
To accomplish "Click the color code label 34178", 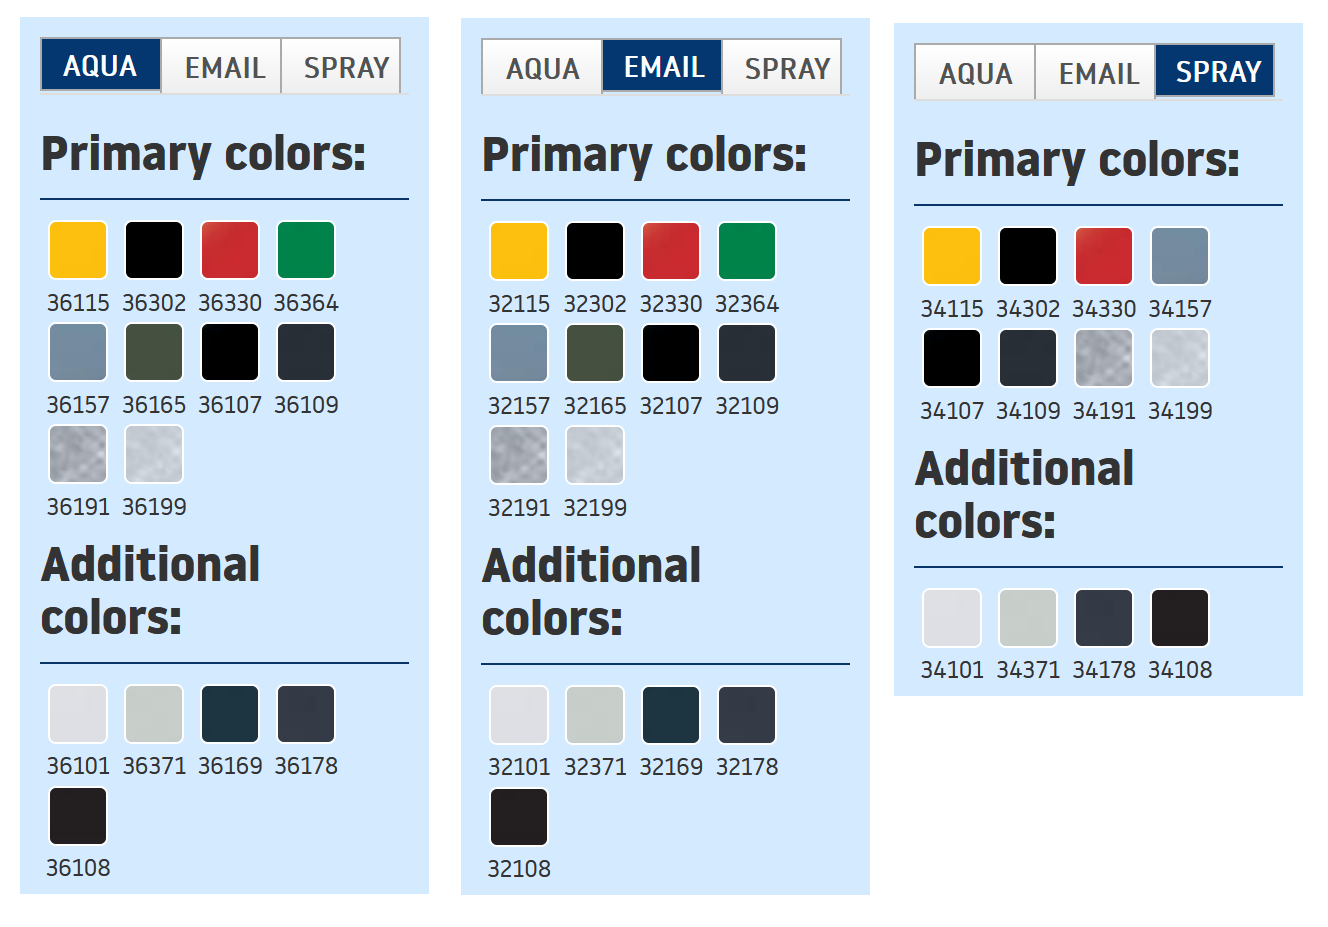I will click(x=1104, y=670).
